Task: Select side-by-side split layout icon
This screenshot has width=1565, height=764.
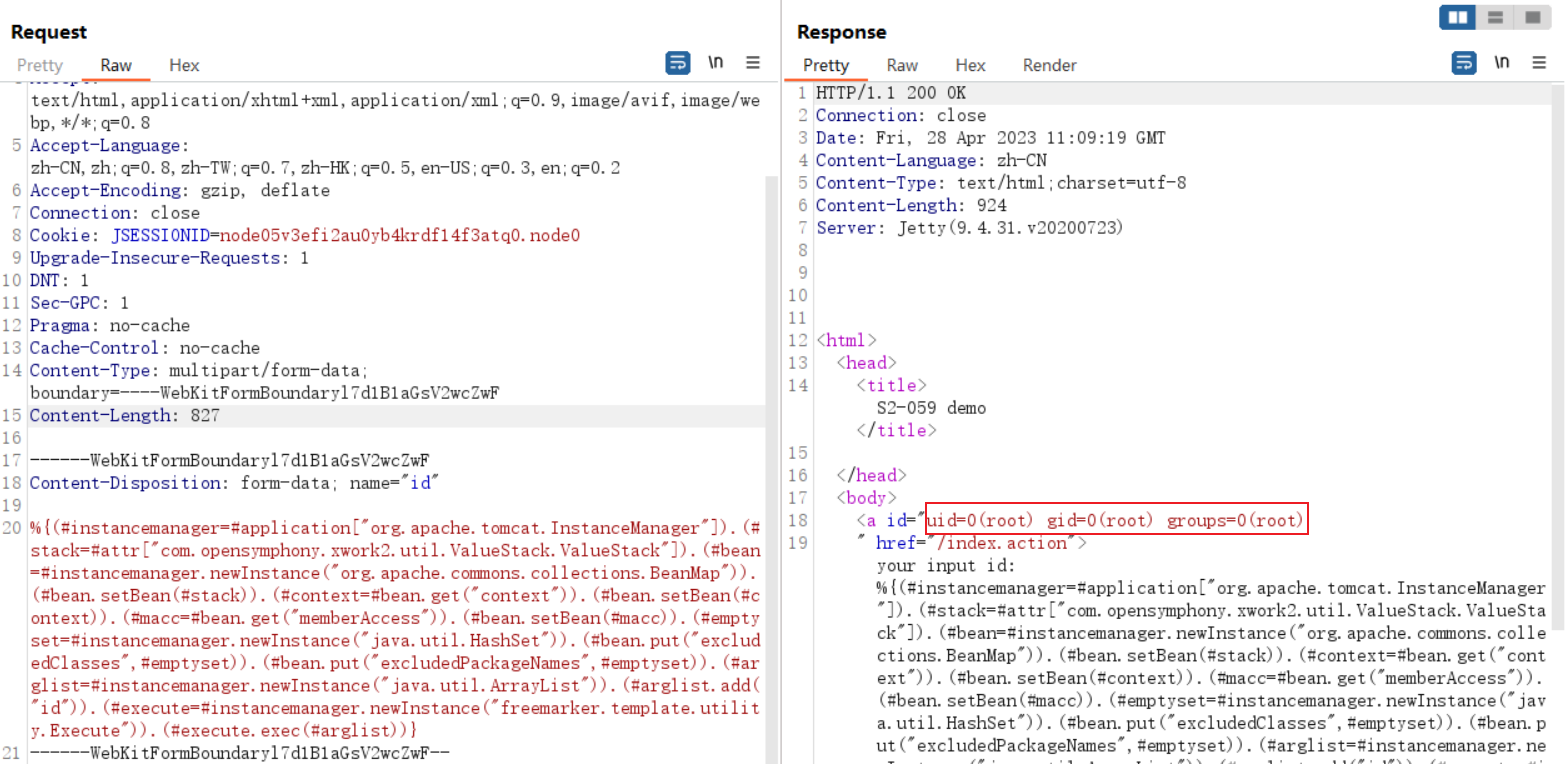Action: 1459,17
